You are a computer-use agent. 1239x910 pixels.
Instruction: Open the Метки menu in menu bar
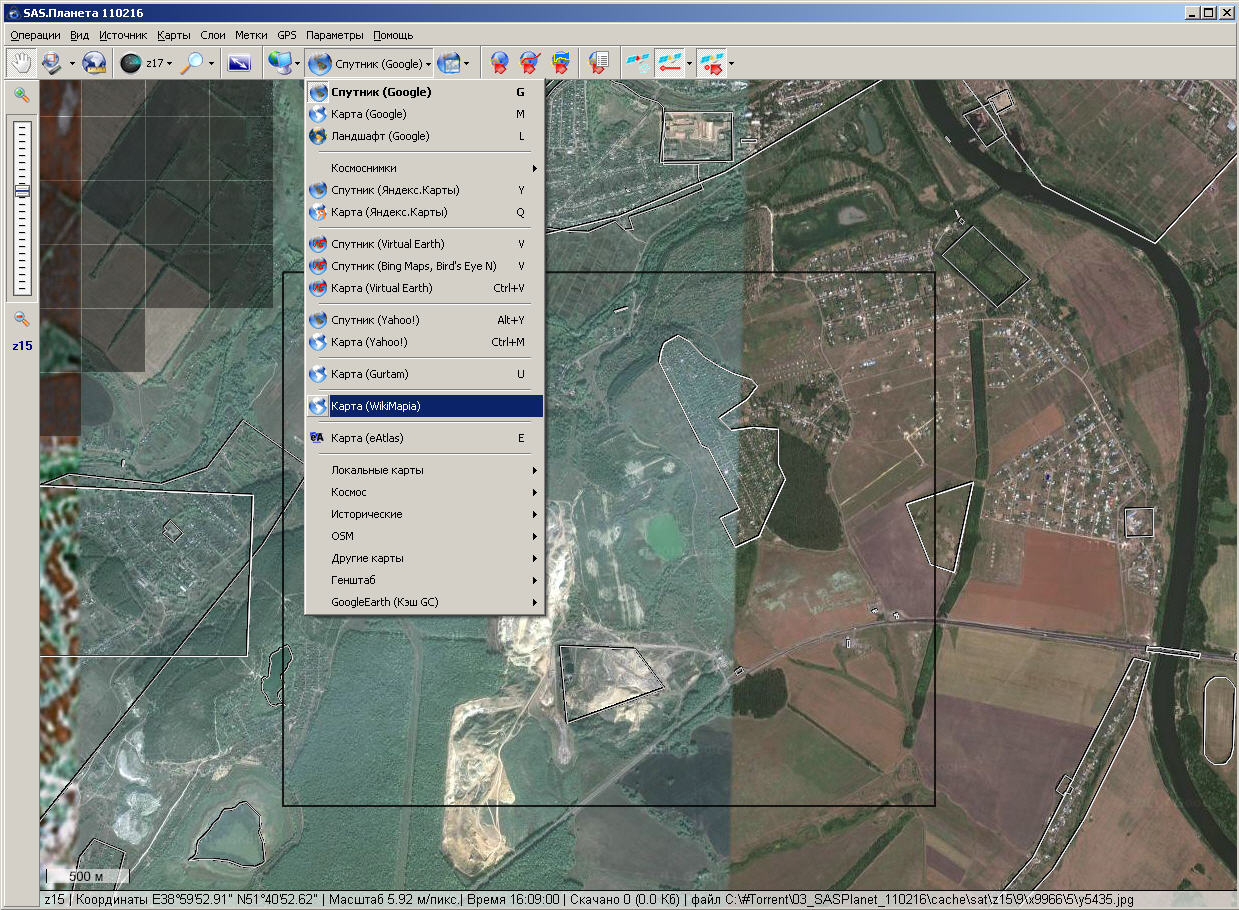coord(251,35)
